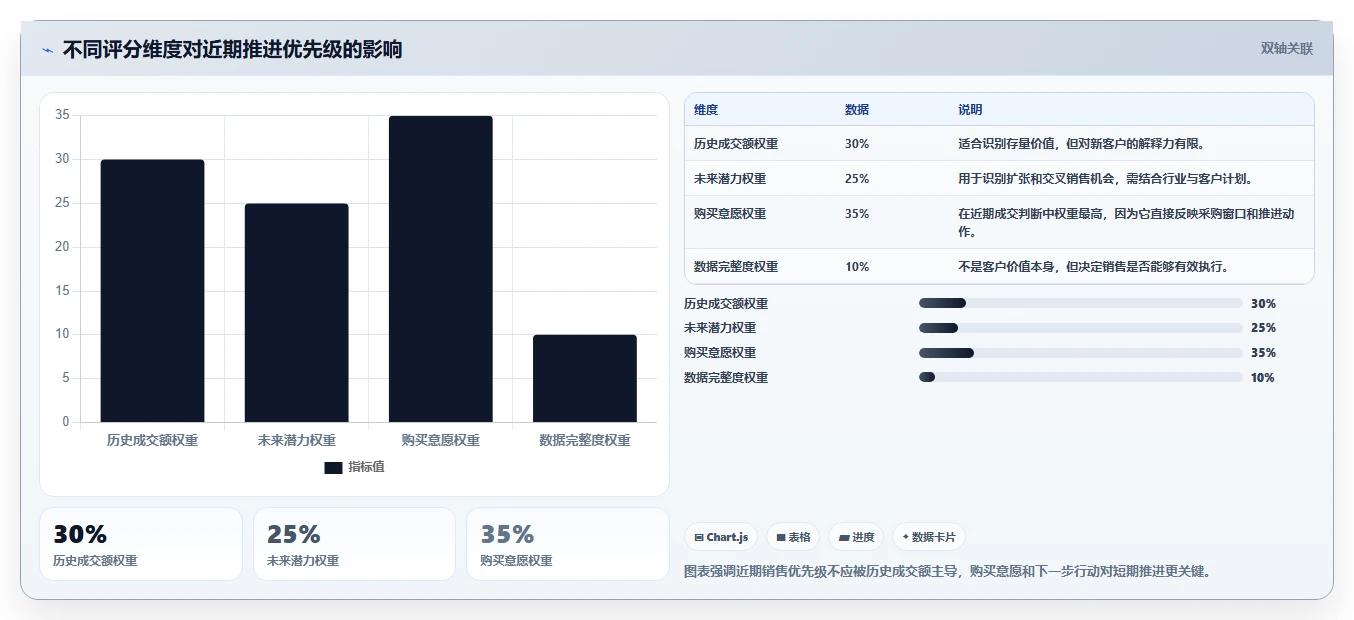Click the 数据完整度权重 x-axis label
The width and height of the screenshot is (1354, 620).
(584, 440)
